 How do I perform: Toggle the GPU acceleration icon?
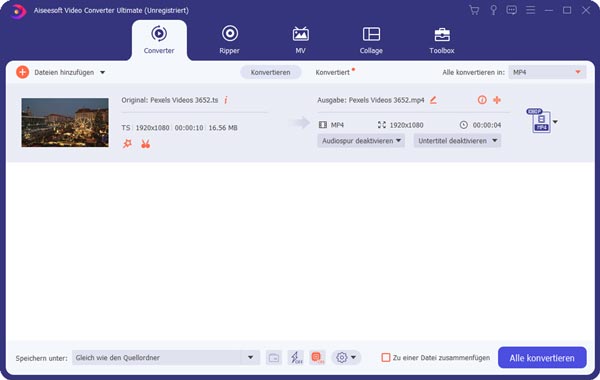(x=317, y=358)
